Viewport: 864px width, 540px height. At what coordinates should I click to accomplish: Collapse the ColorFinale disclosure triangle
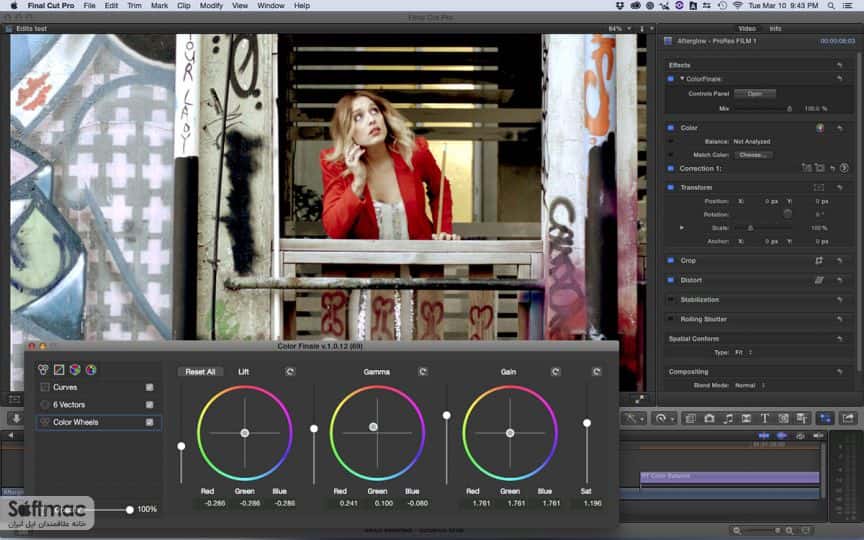coord(682,79)
